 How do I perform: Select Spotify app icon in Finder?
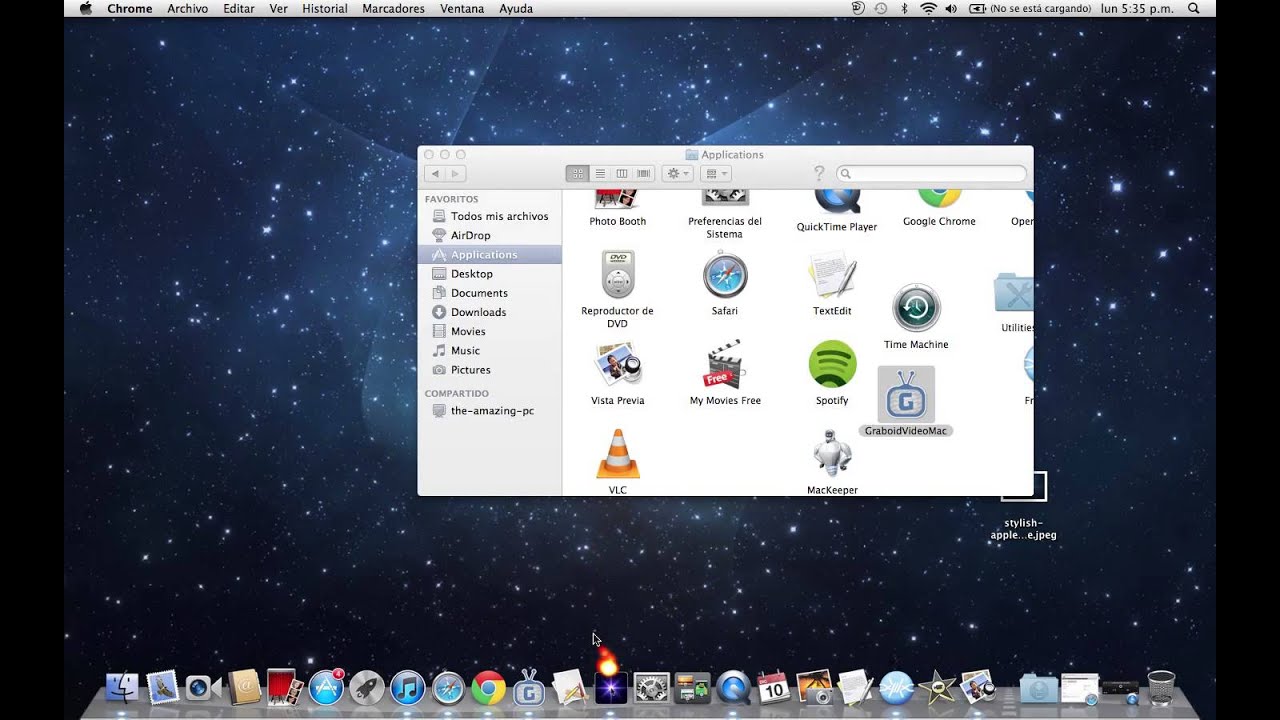click(x=832, y=365)
